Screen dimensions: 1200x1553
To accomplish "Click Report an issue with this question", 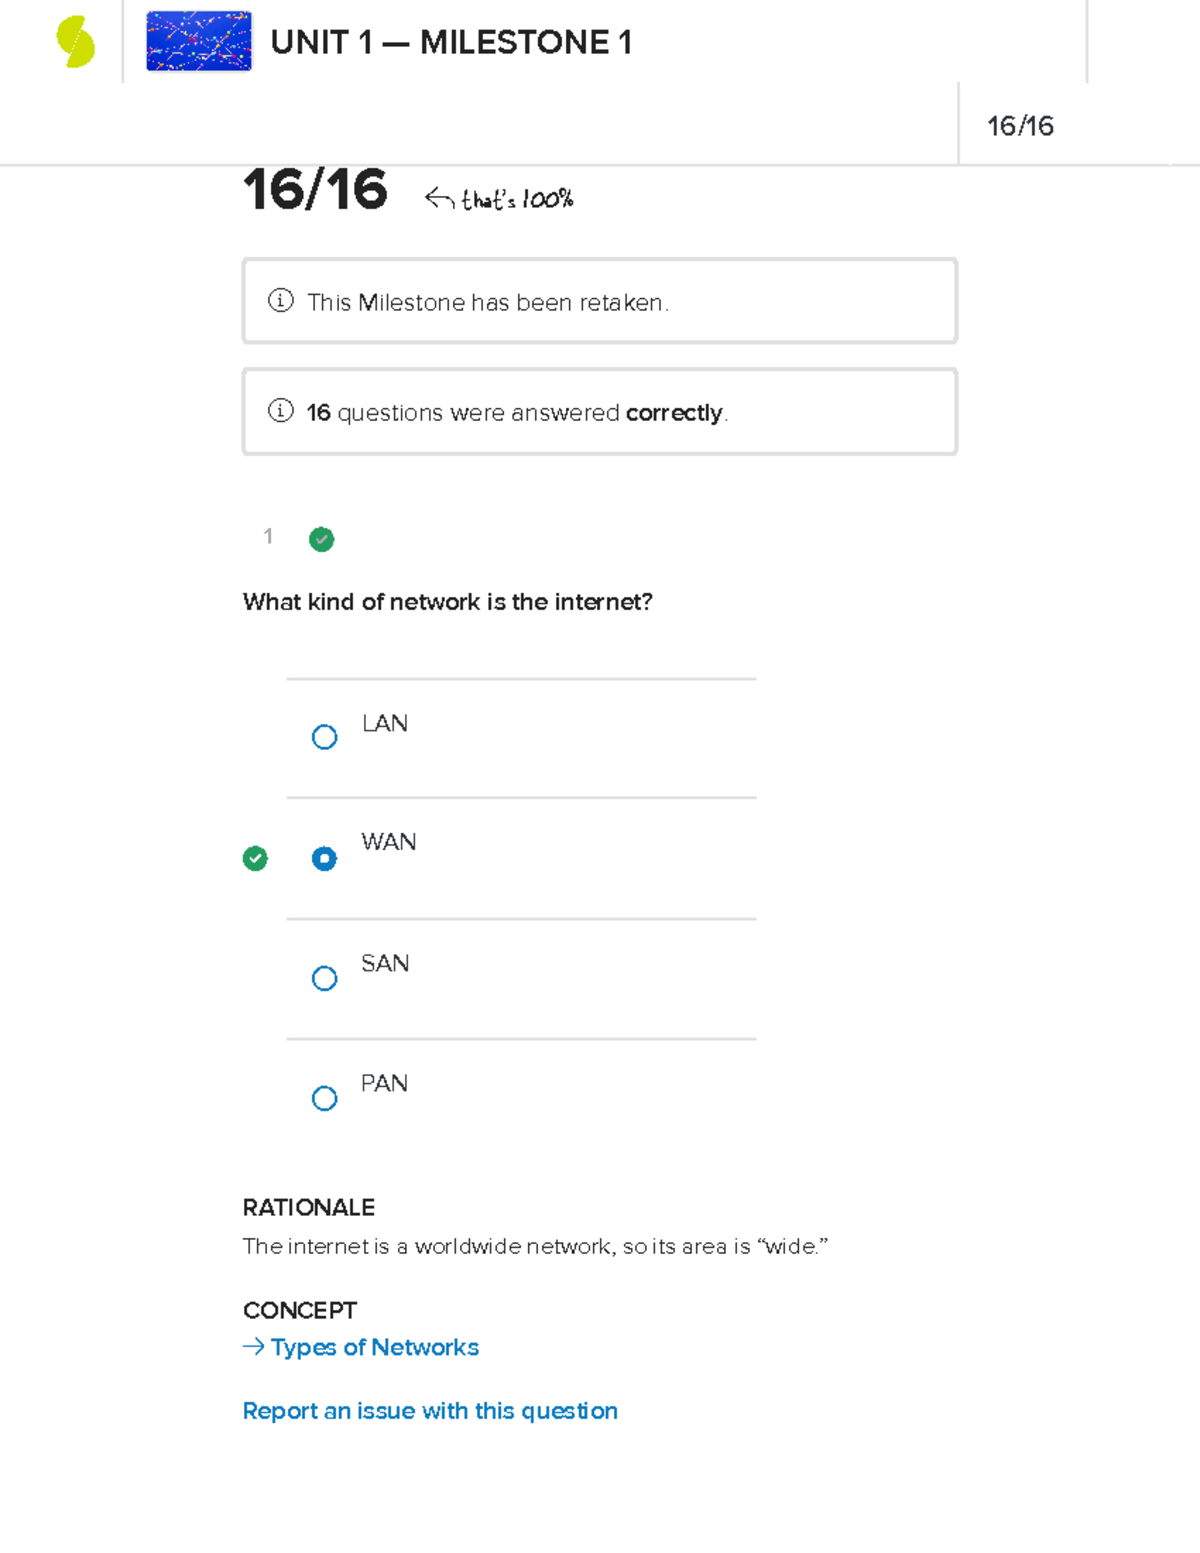I will click(x=430, y=1411).
